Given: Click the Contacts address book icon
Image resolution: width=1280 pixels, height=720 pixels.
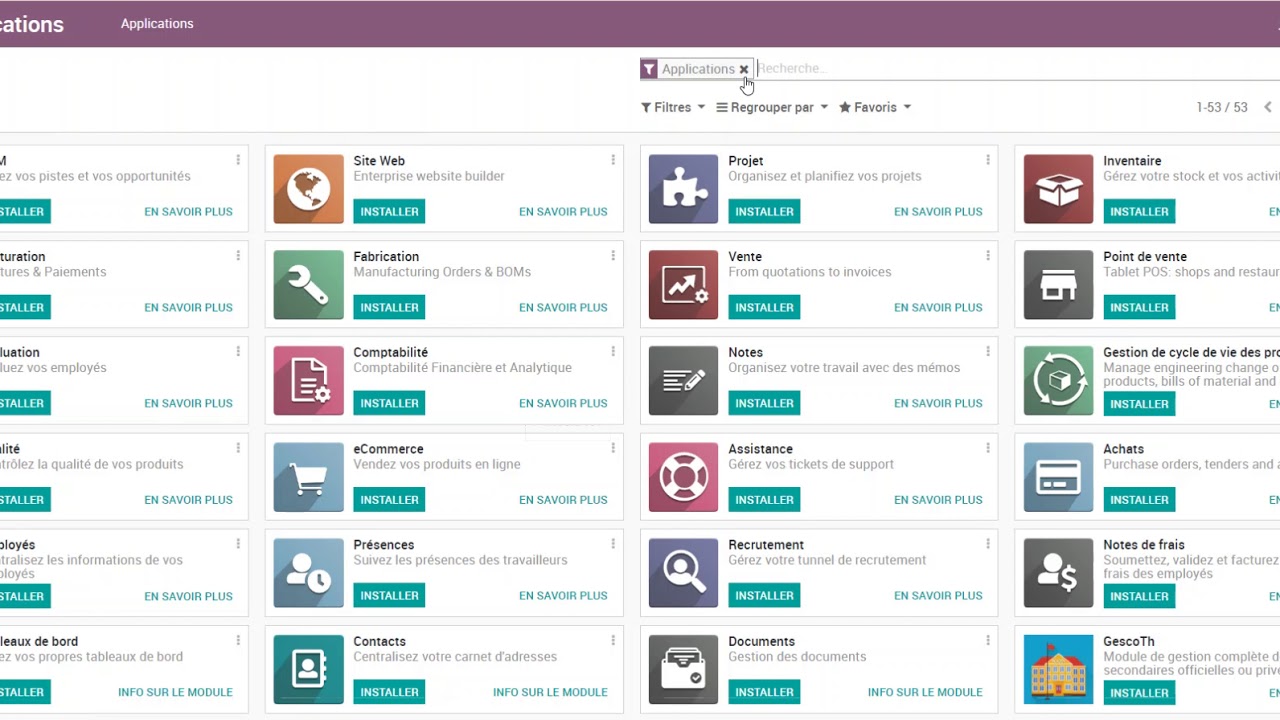Looking at the screenshot, I should pyautogui.click(x=308, y=670).
